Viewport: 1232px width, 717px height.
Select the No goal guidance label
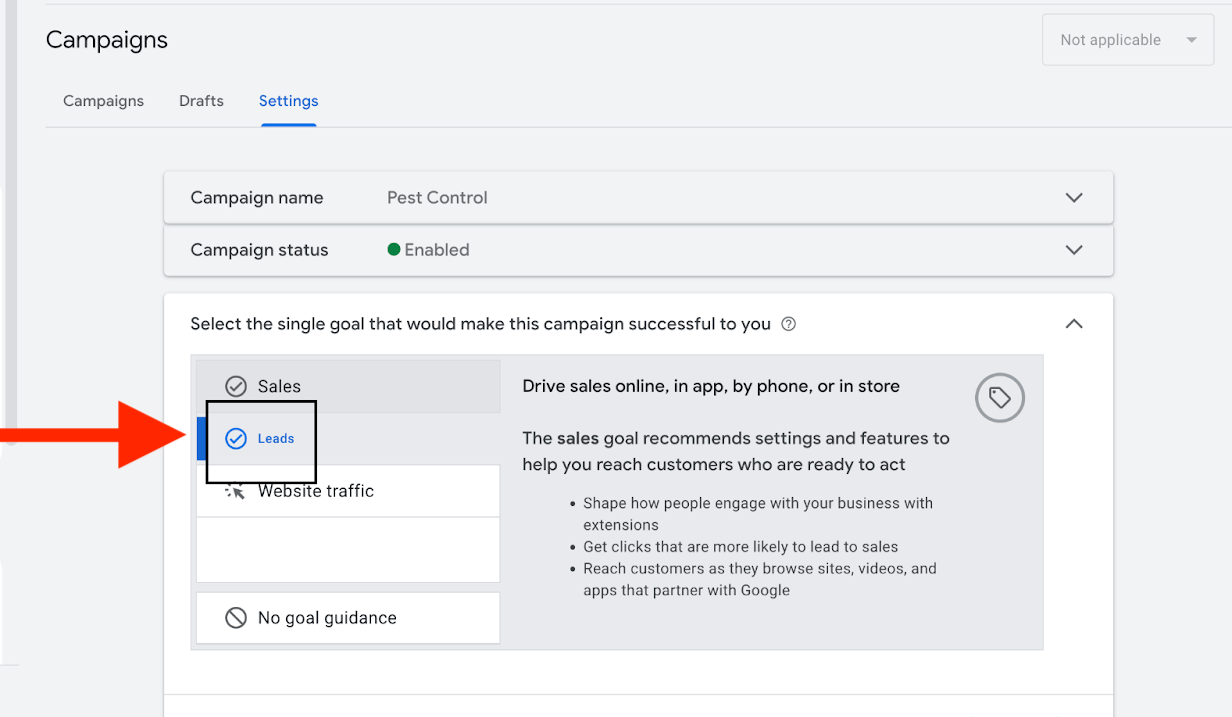coord(327,618)
